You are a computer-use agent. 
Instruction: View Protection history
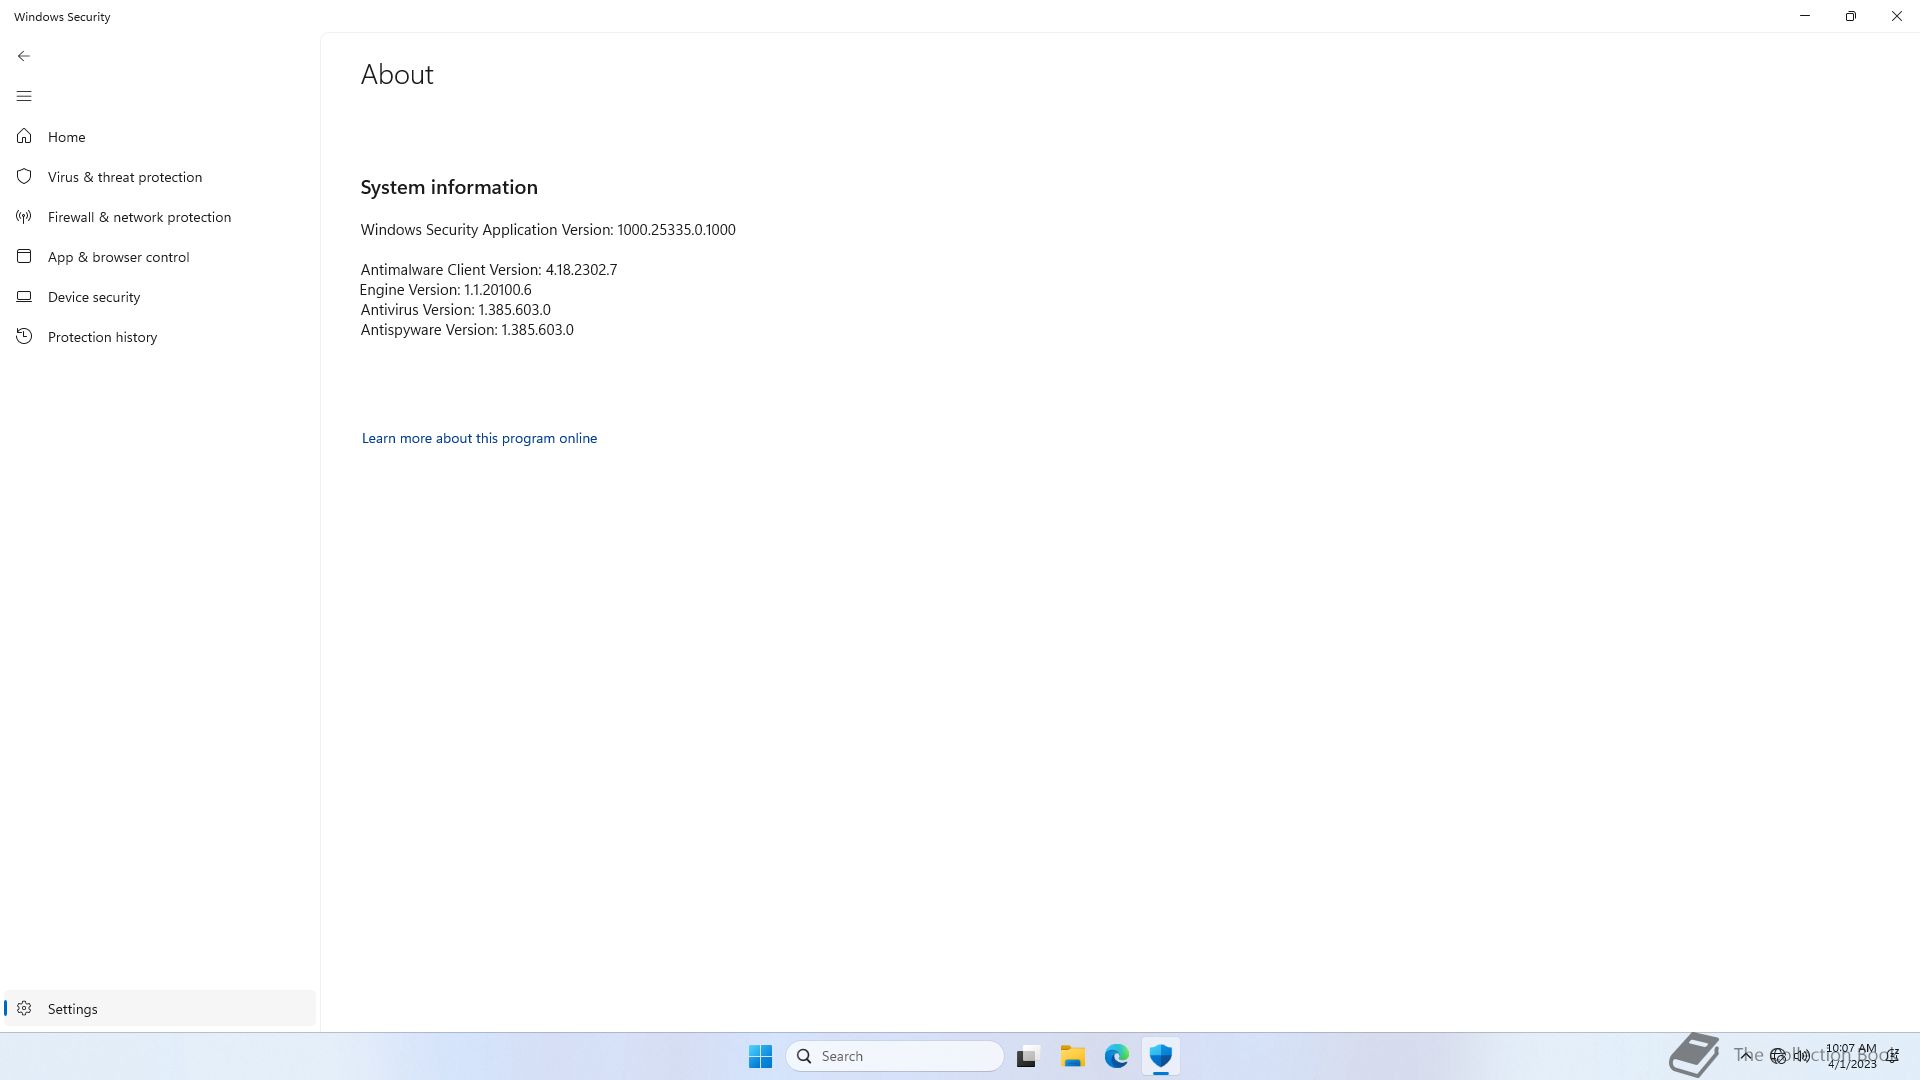tap(160, 337)
